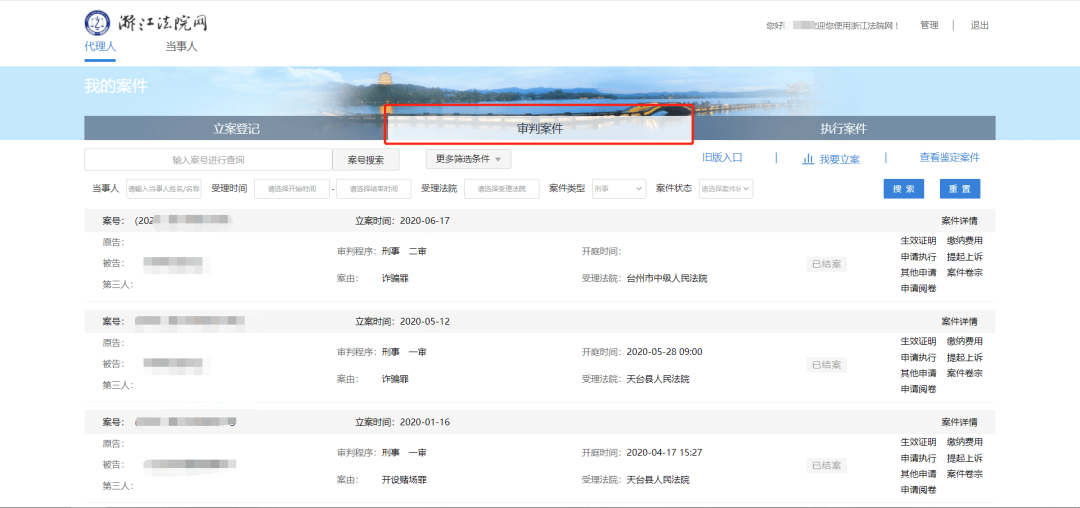Click the Zhejiang Court logo emblem
This screenshot has height=508, width=1080.
tap(97, 23)
